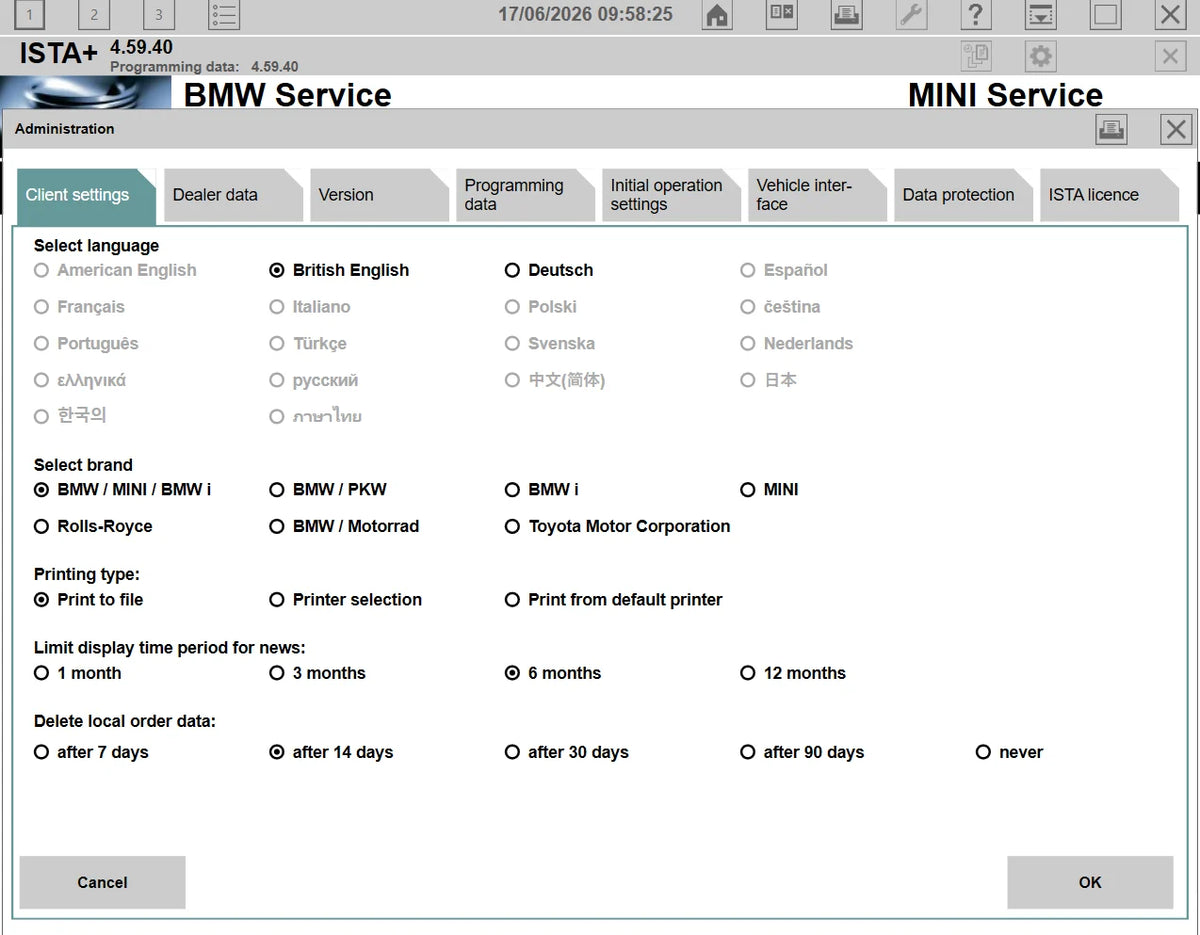The height and width of the screenshot is (935, 1200).
Task: Choose Printer selection printing type
Action: click(x=346, y=600)
